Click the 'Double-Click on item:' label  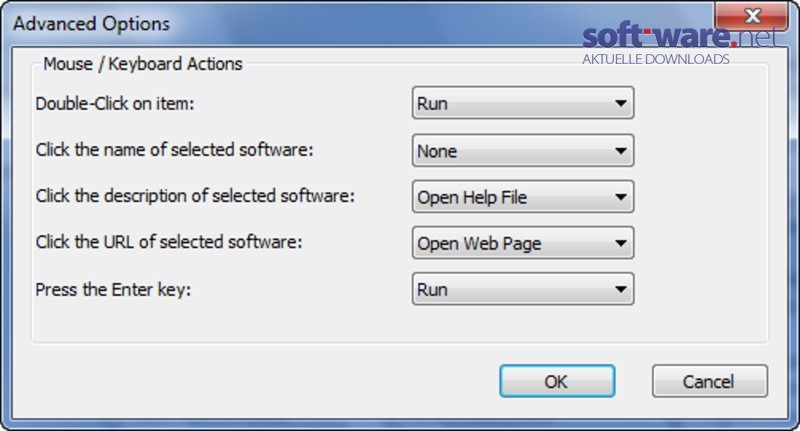[115, 104]
